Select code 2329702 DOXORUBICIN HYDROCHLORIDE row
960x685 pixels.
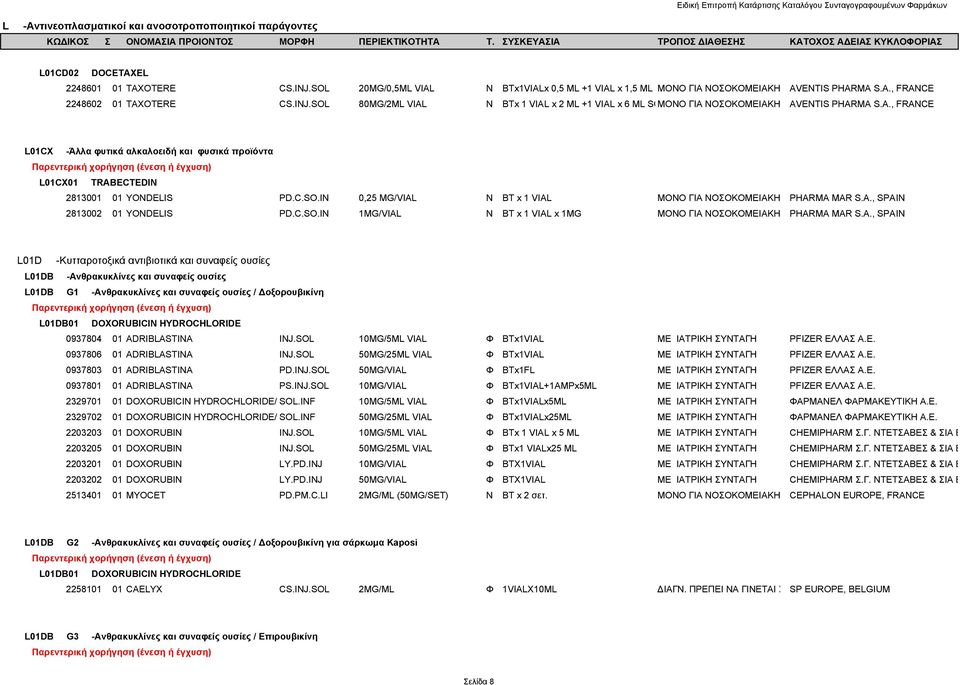click(x=84, y=417)
